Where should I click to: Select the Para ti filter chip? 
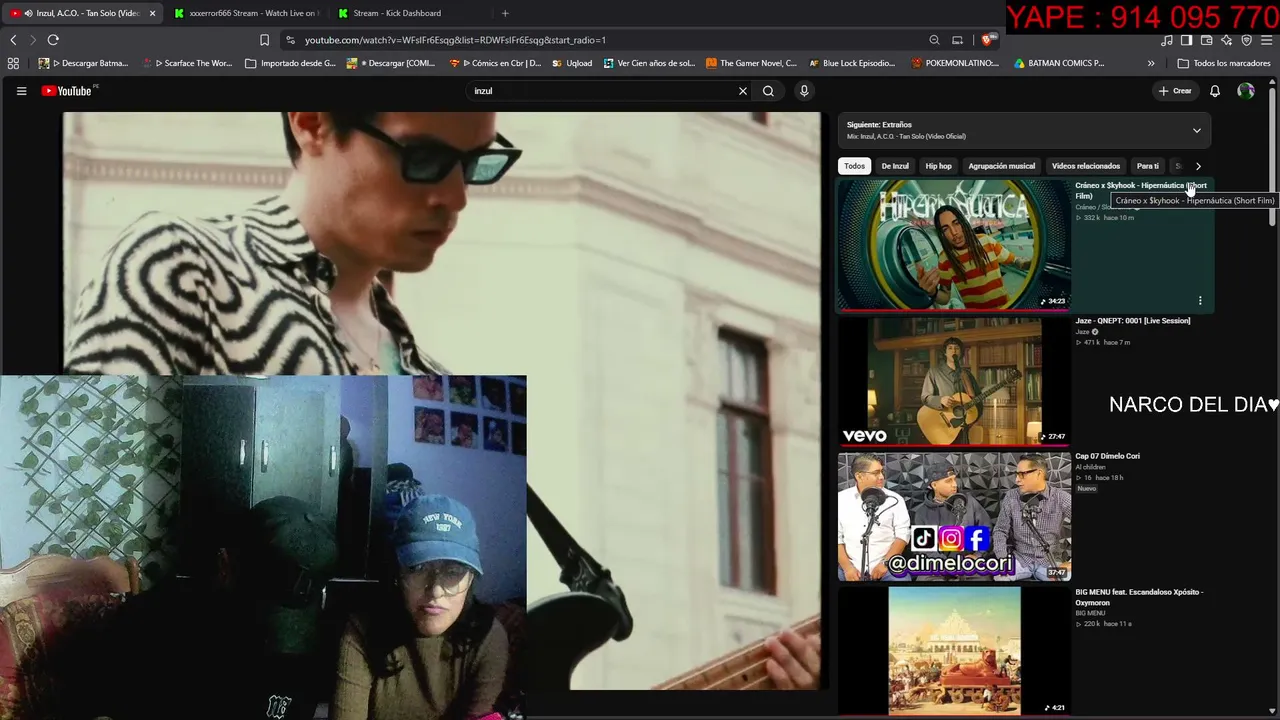pyautogui.click(x=1148, y=166)
